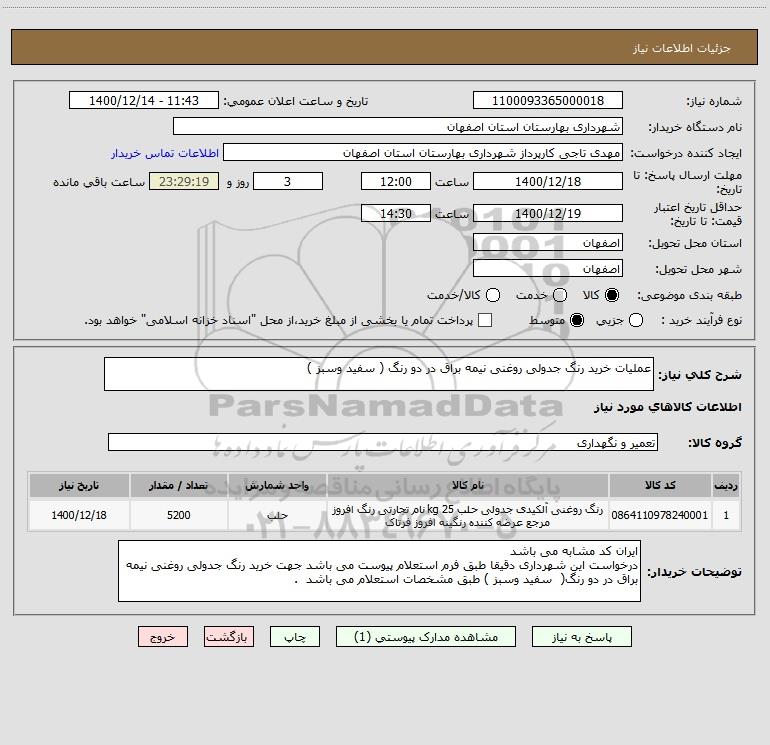Select the متوسط purchase type radio
770x745 pixels.
click(577, 320)
